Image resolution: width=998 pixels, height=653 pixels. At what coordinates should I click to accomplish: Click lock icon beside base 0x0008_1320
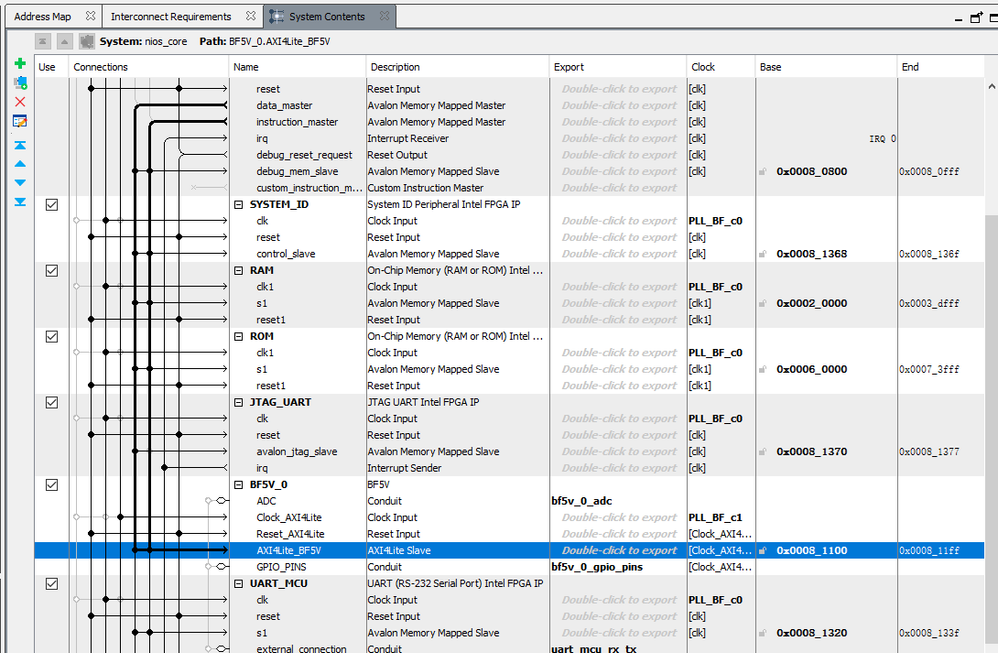[763, 633]
